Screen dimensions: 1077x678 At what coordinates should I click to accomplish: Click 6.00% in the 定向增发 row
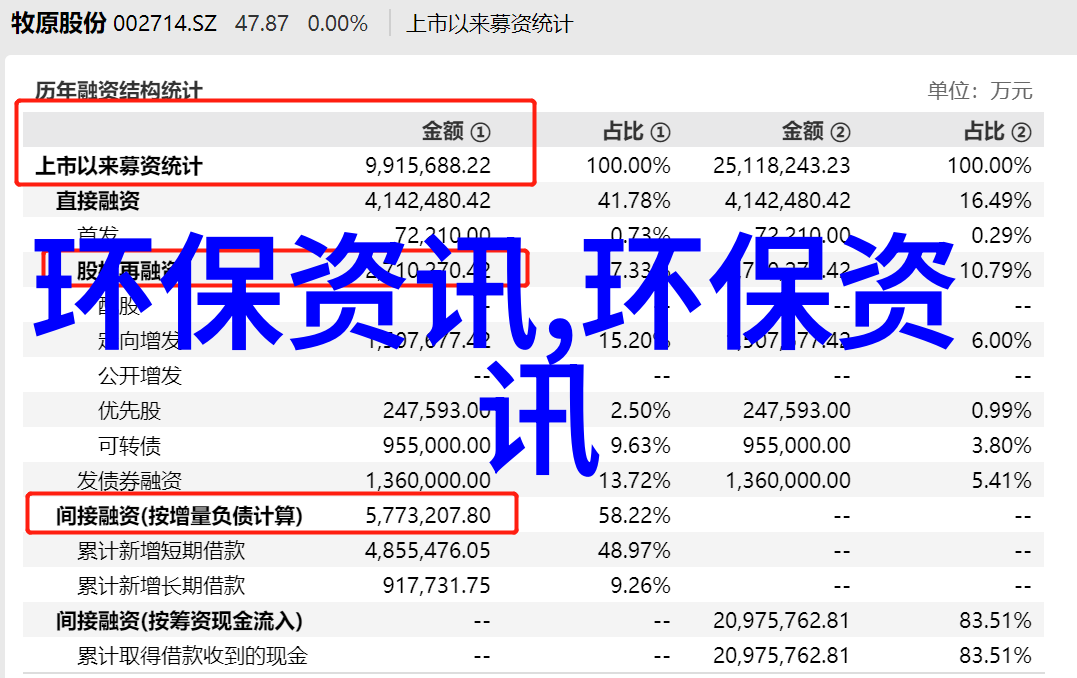pos(1001,341)
